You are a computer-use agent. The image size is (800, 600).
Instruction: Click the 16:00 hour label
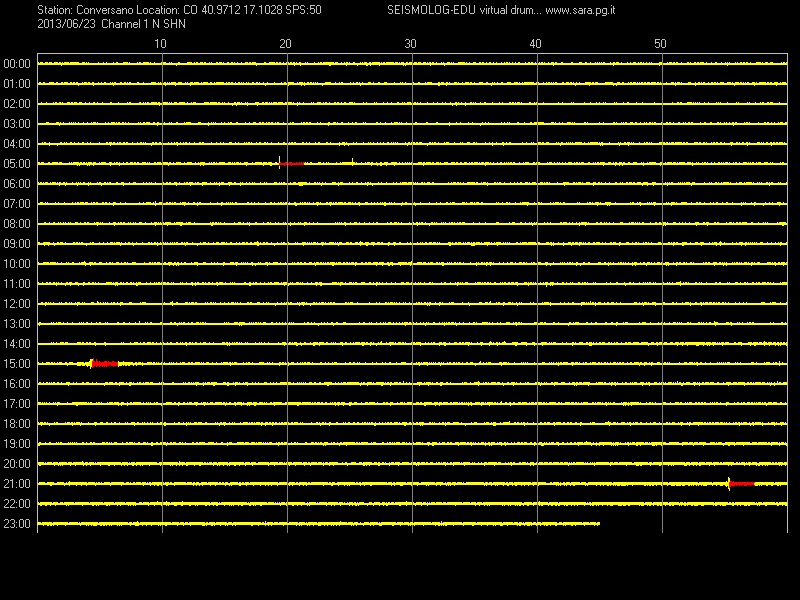[x=17, y=384]
